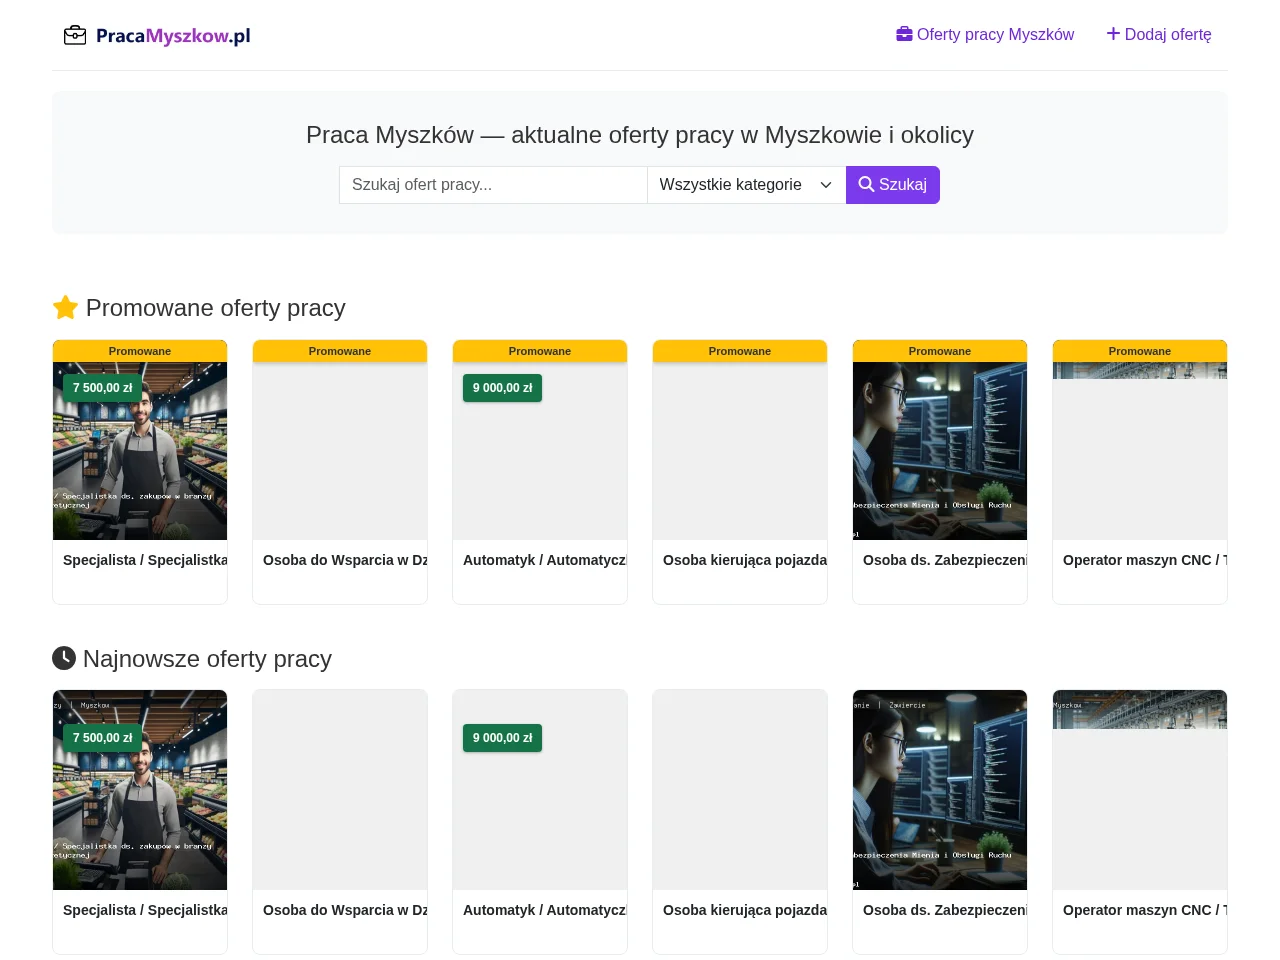Click Promowane label on Operator maszyn CNC card
The image size is (1280, 960).
point(1140,351)
